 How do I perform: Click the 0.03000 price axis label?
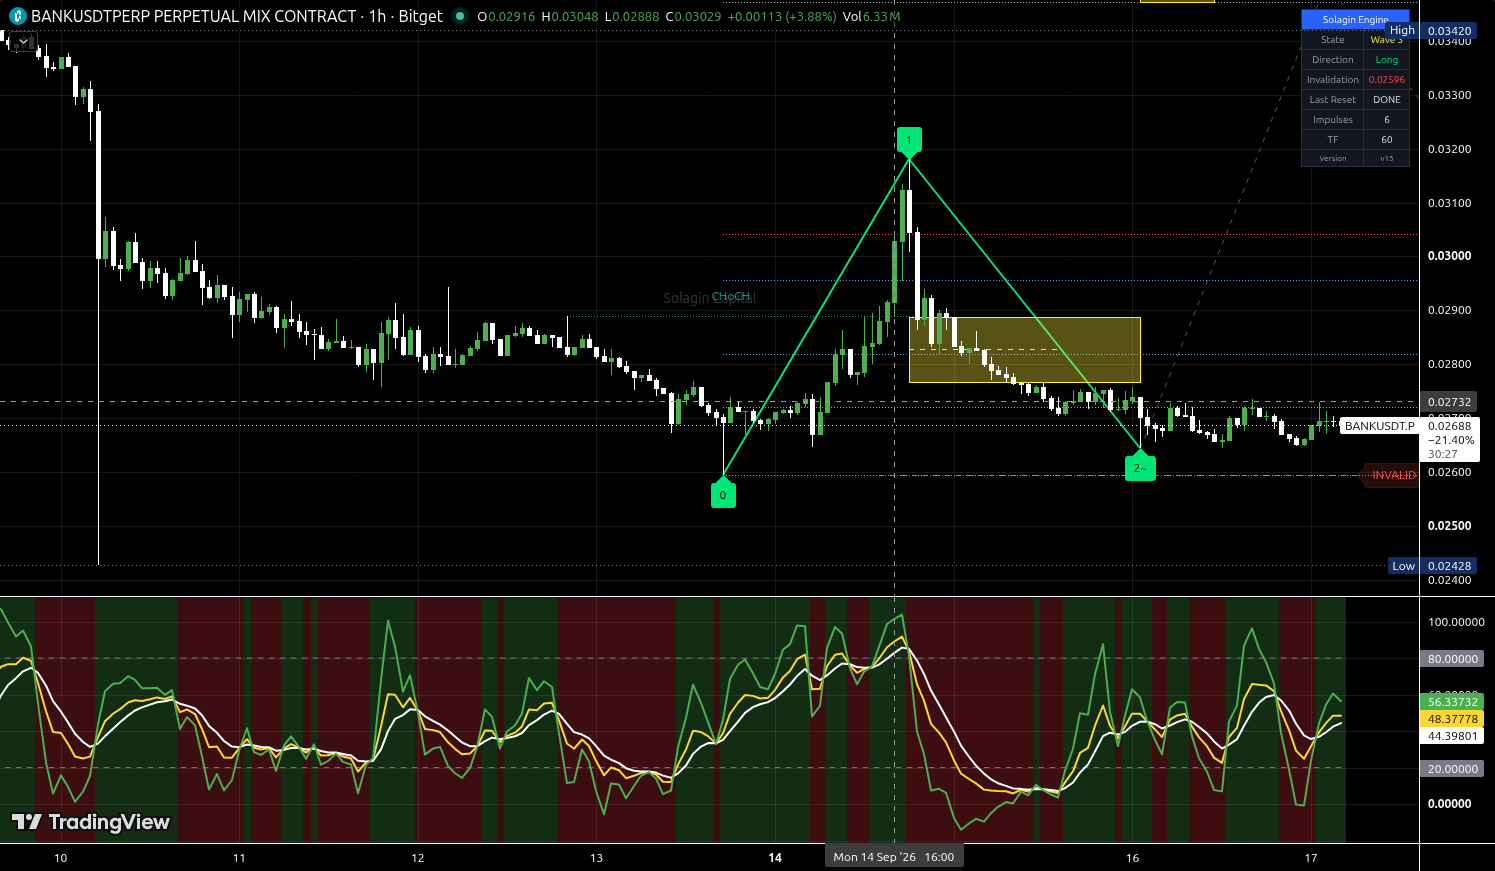1449,256
